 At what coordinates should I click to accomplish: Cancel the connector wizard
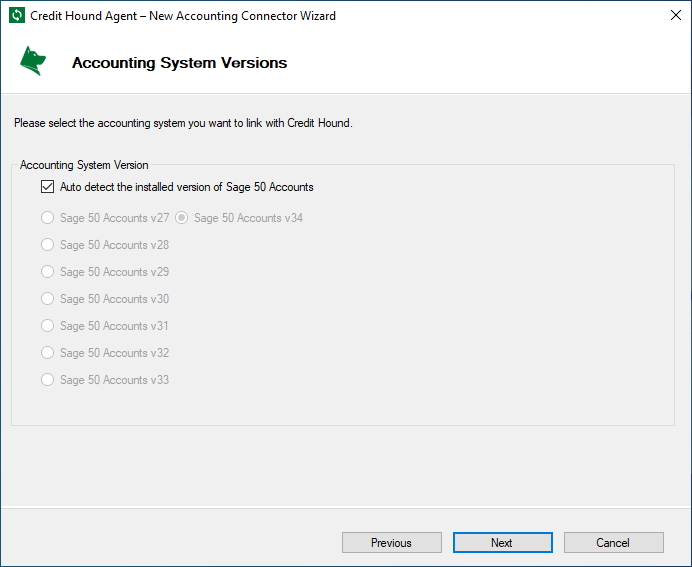613,542
